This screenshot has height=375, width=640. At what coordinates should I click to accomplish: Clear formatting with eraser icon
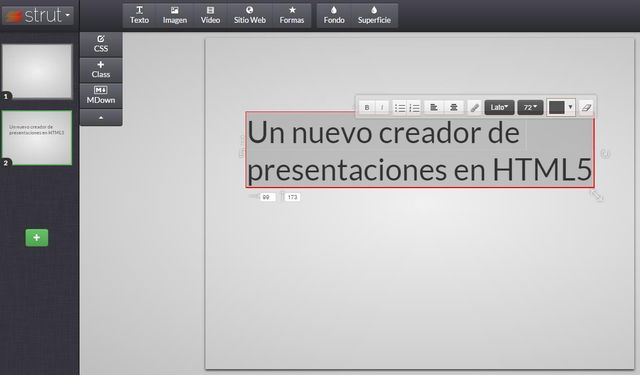point(586,107)
